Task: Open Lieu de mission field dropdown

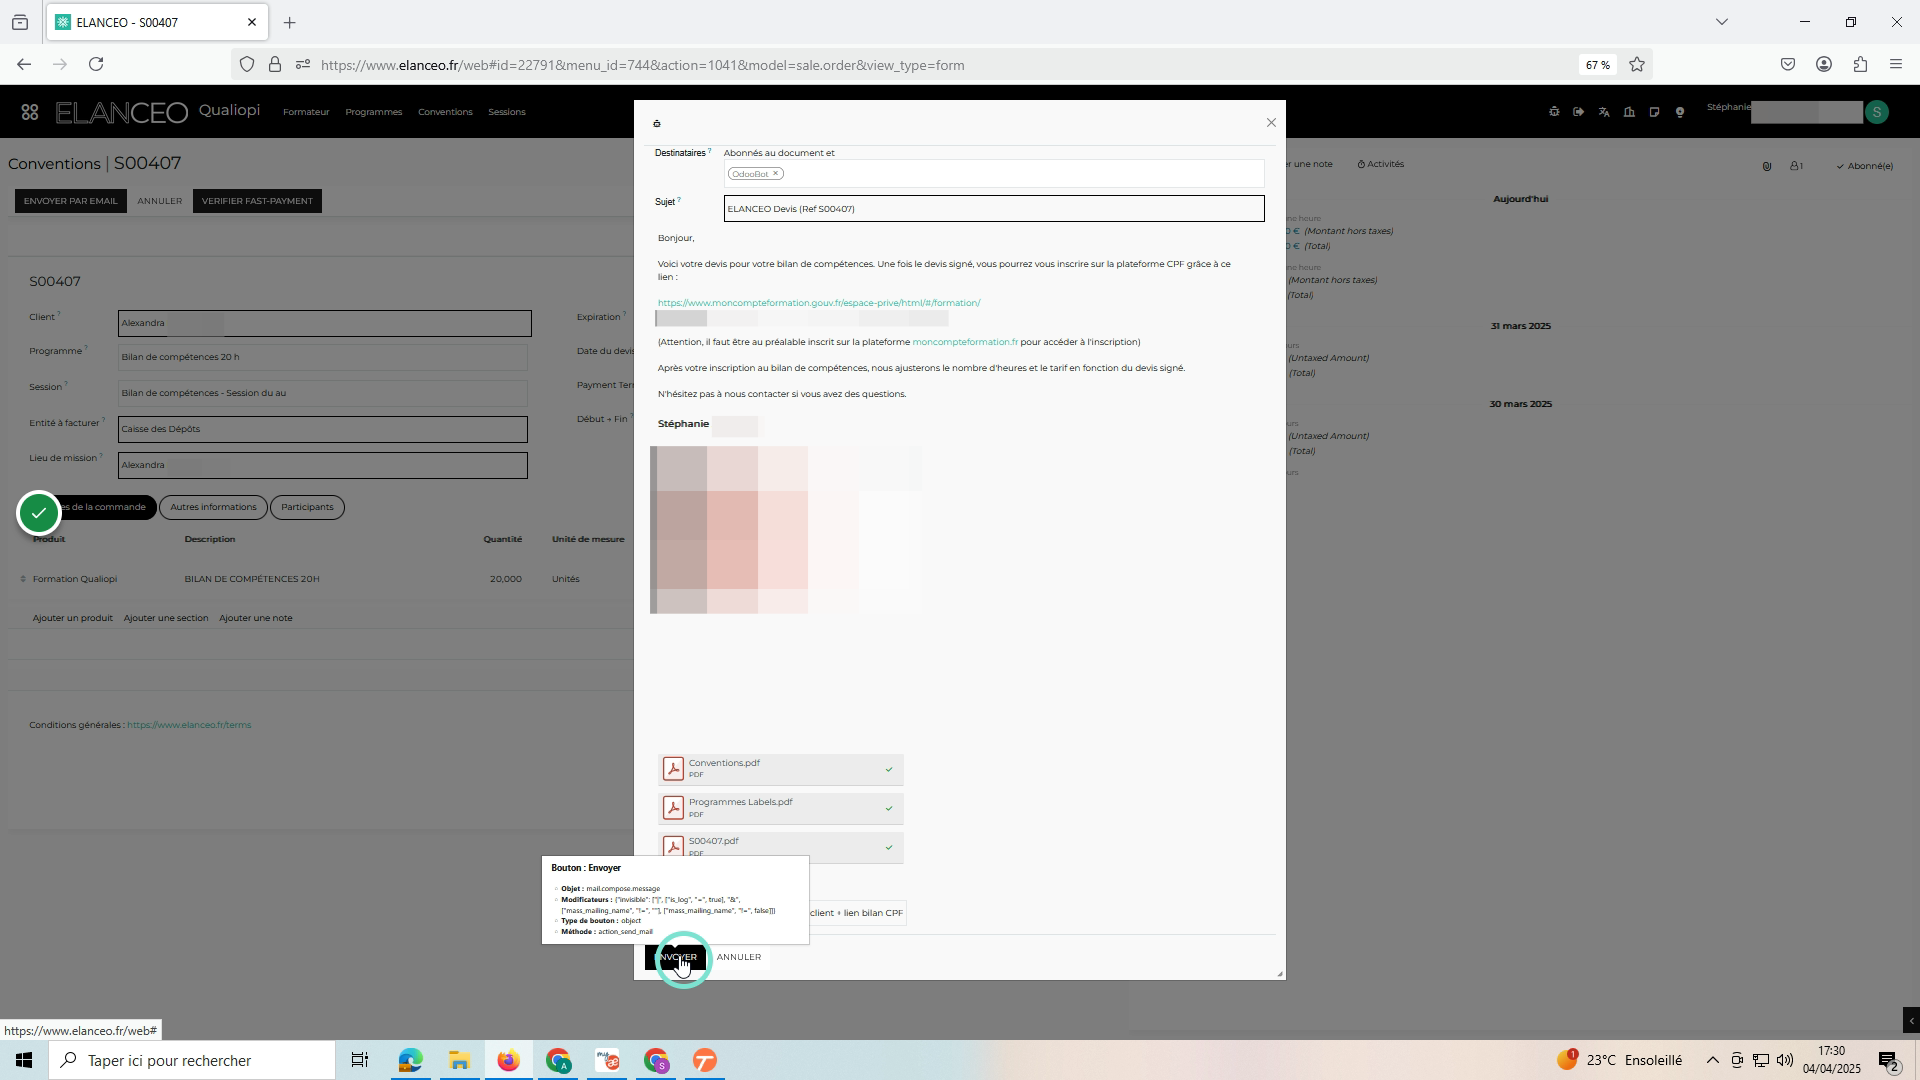Action: [x=322, y=465]
